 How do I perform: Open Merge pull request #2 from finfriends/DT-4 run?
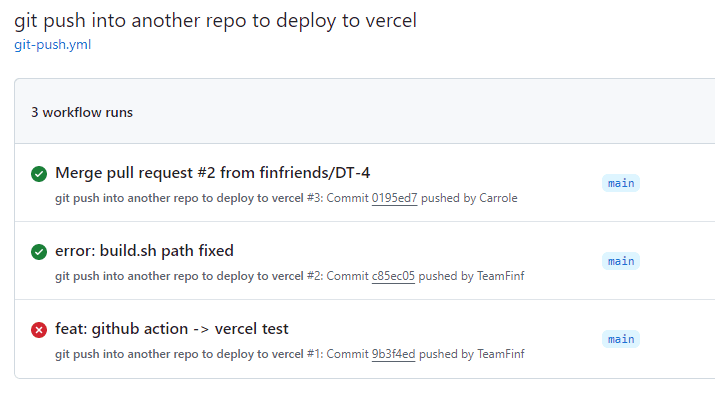click(212, 173)
